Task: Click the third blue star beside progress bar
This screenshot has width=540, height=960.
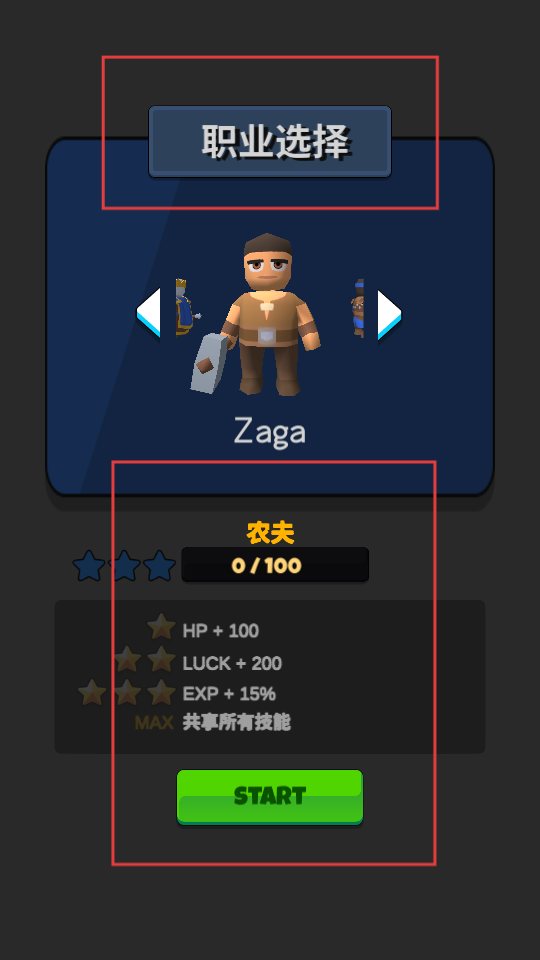Action: 160,565
